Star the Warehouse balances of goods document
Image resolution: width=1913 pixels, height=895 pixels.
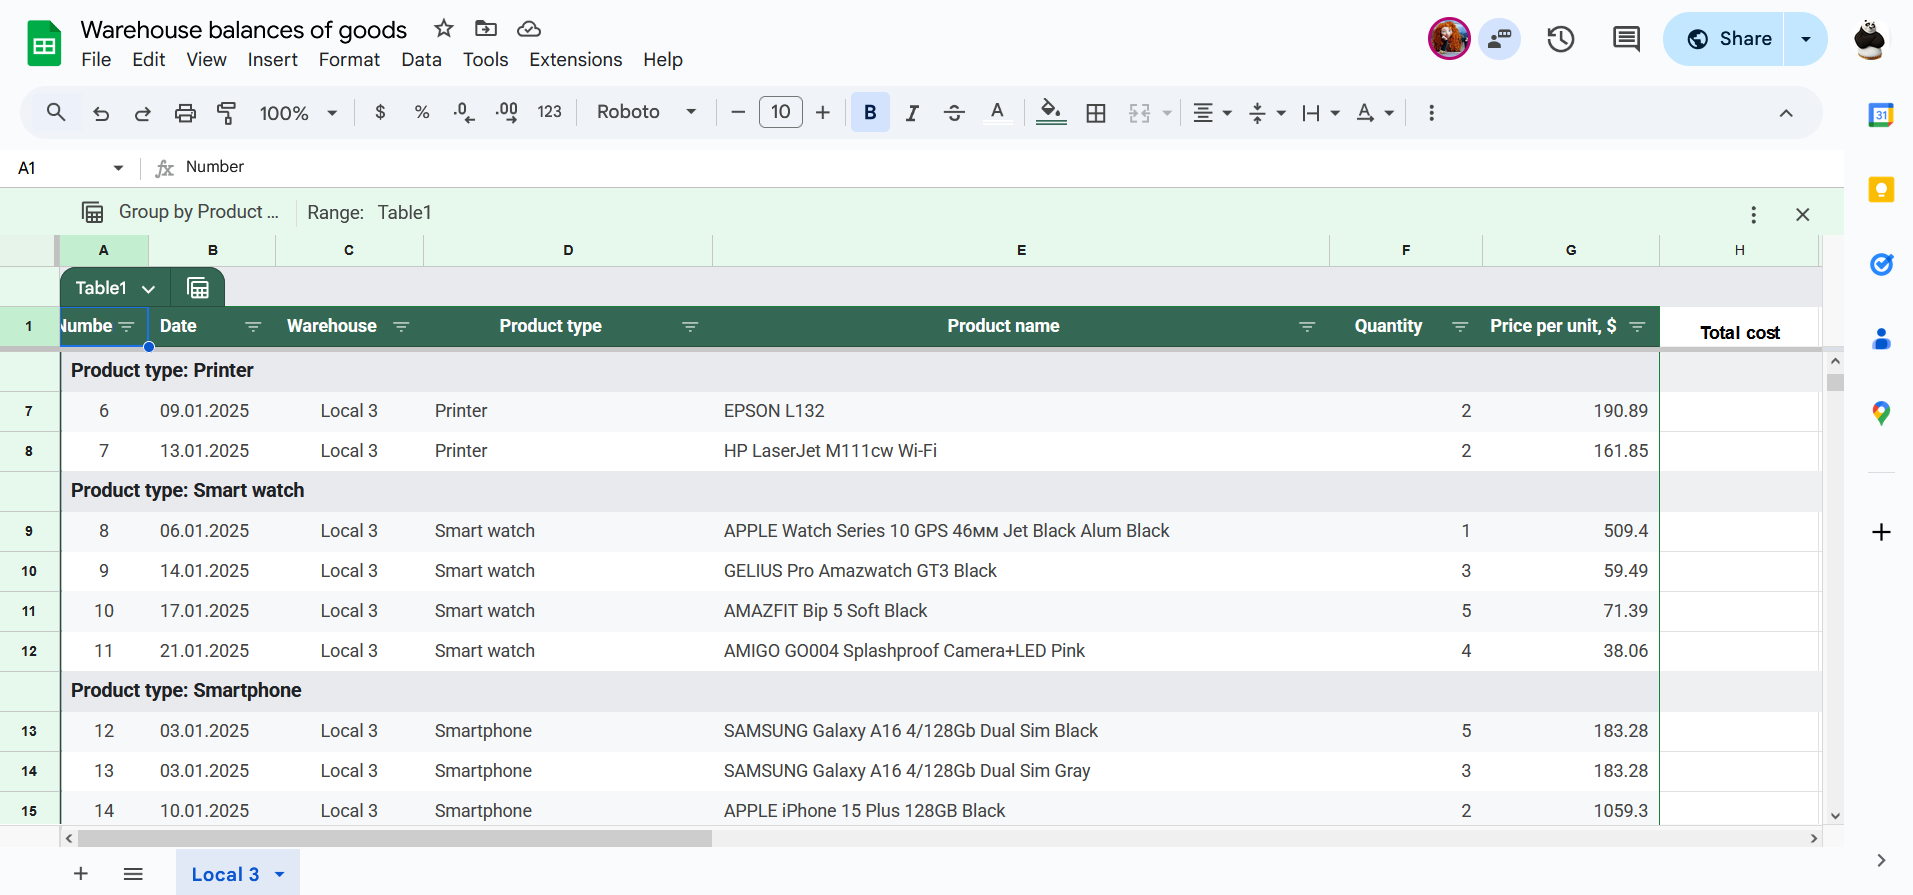click(444, 28)
